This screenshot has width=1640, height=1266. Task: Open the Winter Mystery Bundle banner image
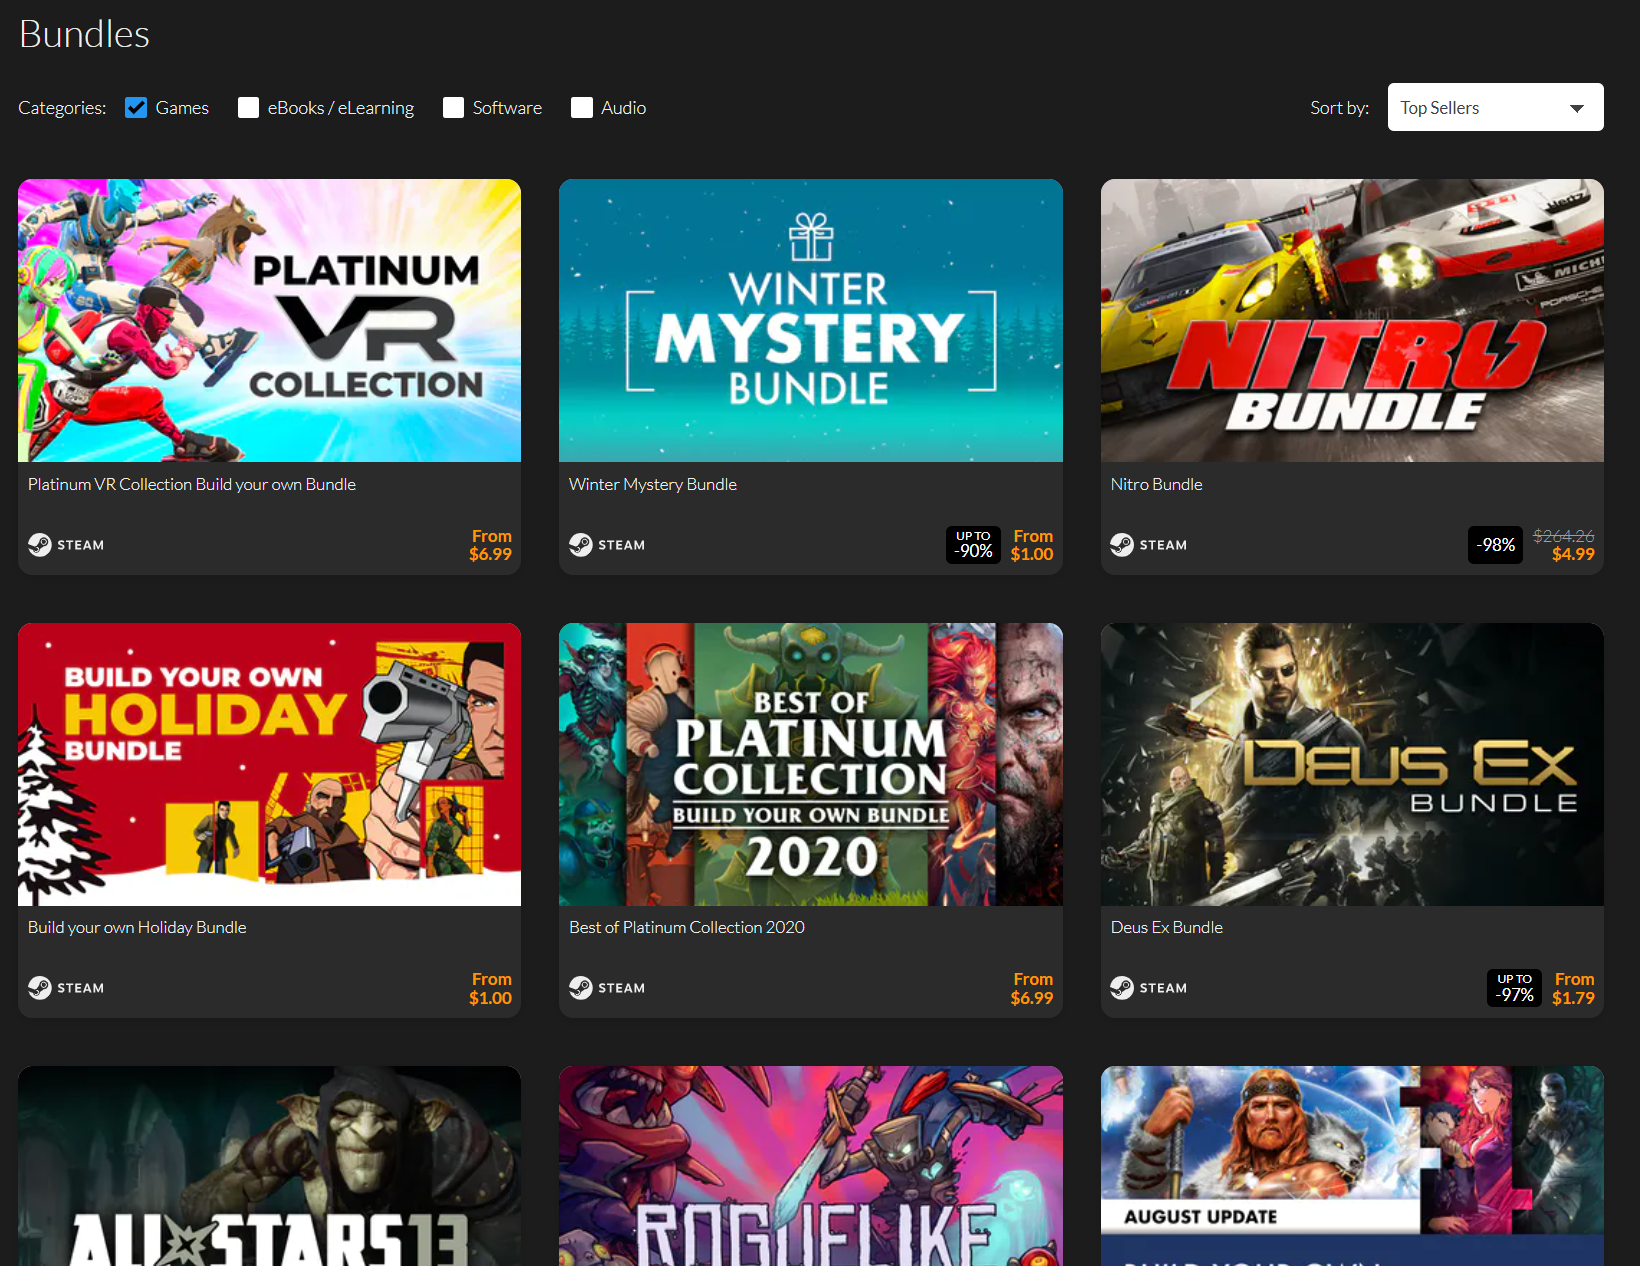810,320
